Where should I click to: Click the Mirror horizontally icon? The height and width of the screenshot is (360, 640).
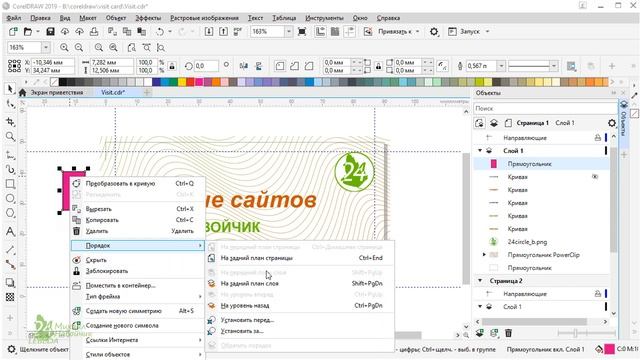[x=244, y=66]
